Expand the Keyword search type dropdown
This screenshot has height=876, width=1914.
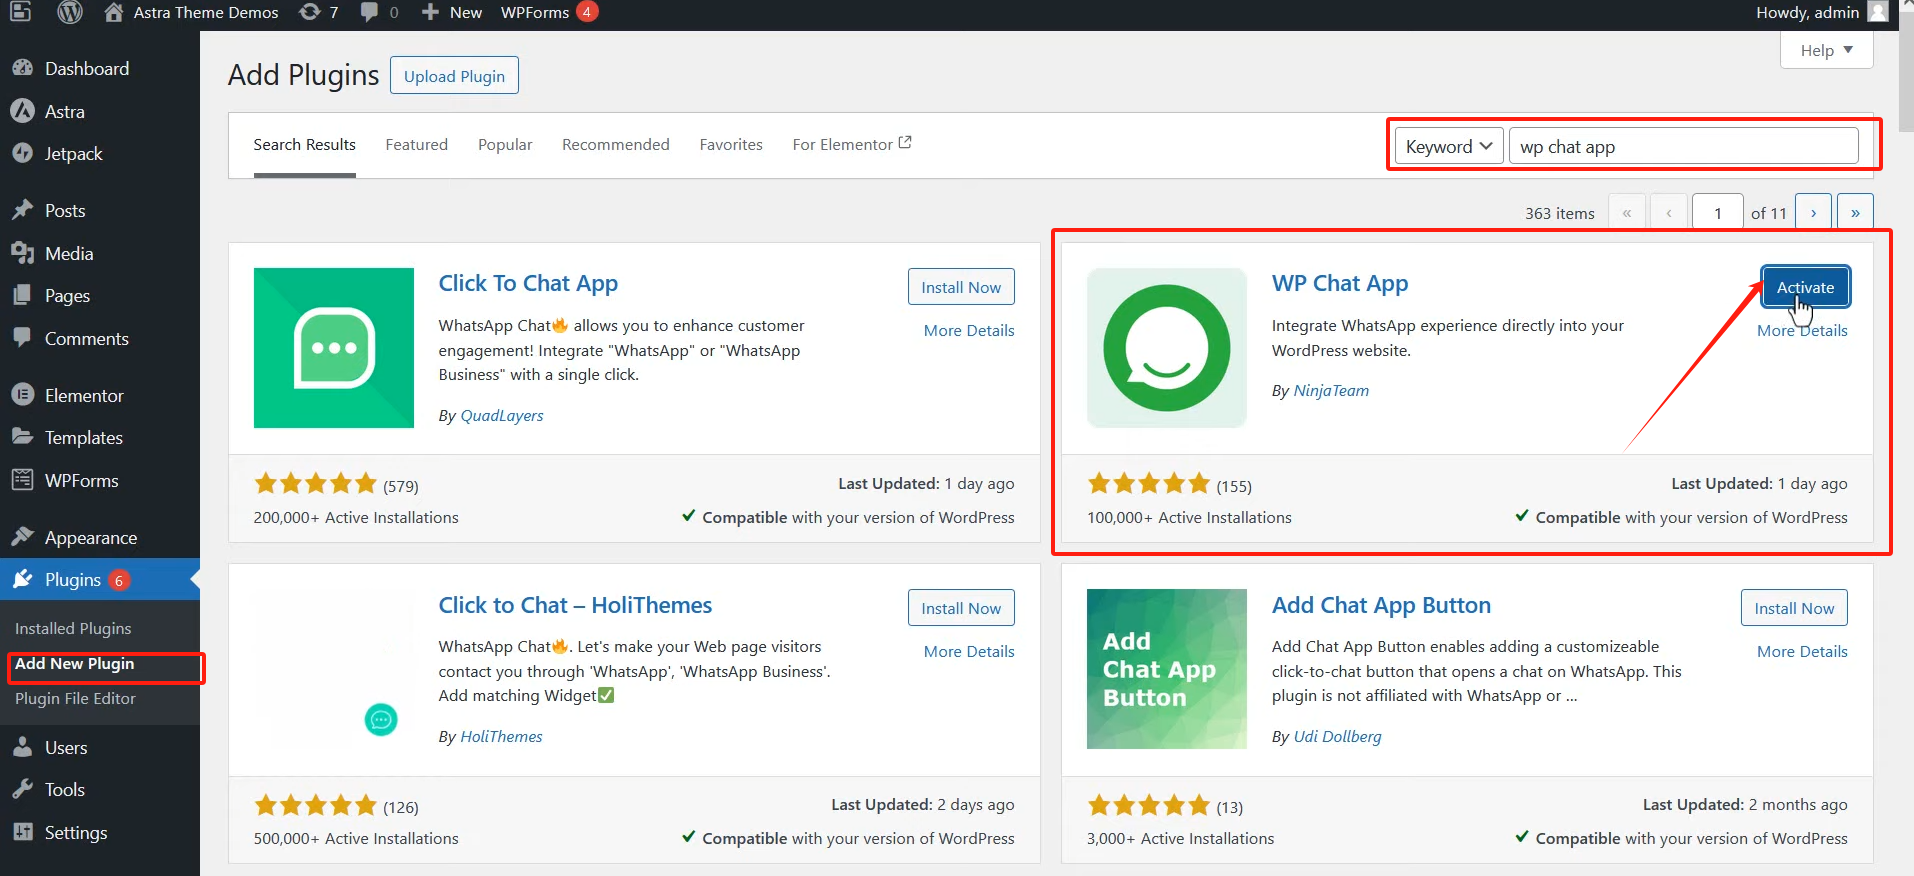[1448, 147]
